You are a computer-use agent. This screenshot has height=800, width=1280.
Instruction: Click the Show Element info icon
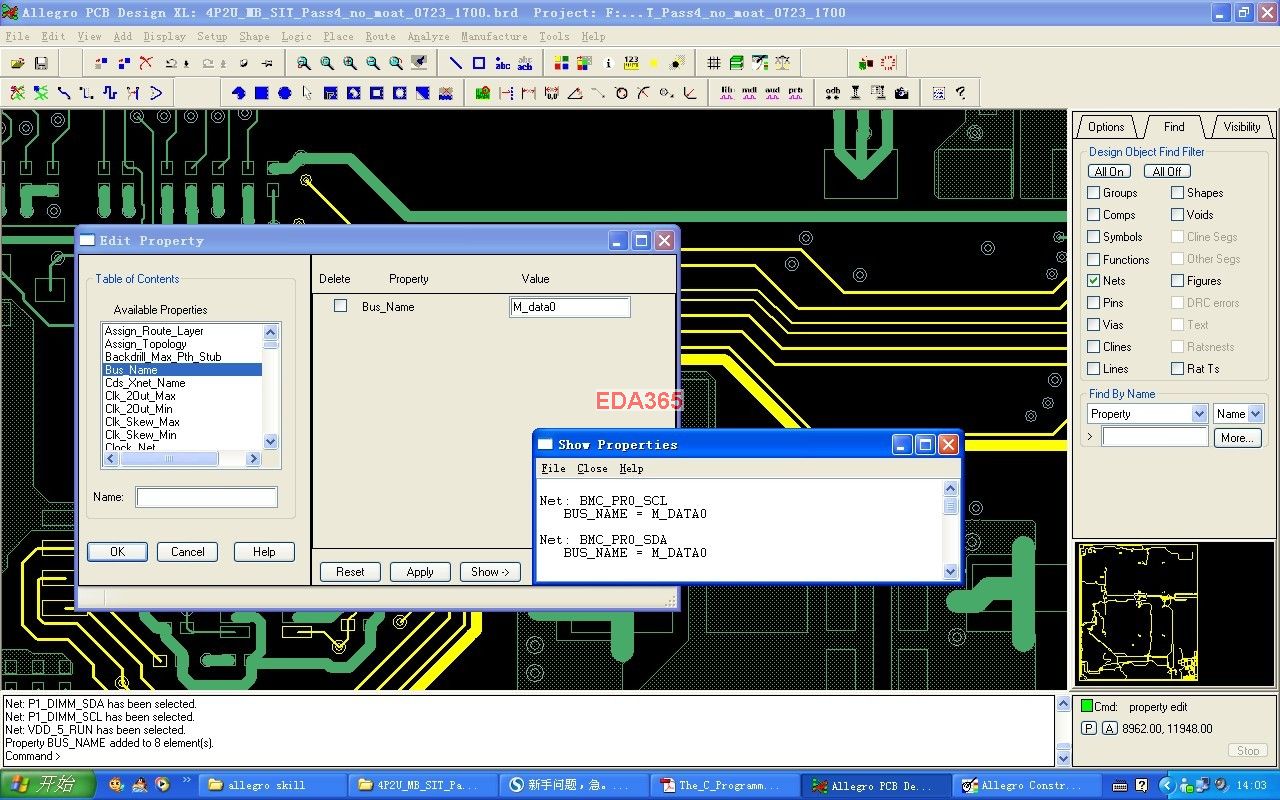(x=608, y=63)
